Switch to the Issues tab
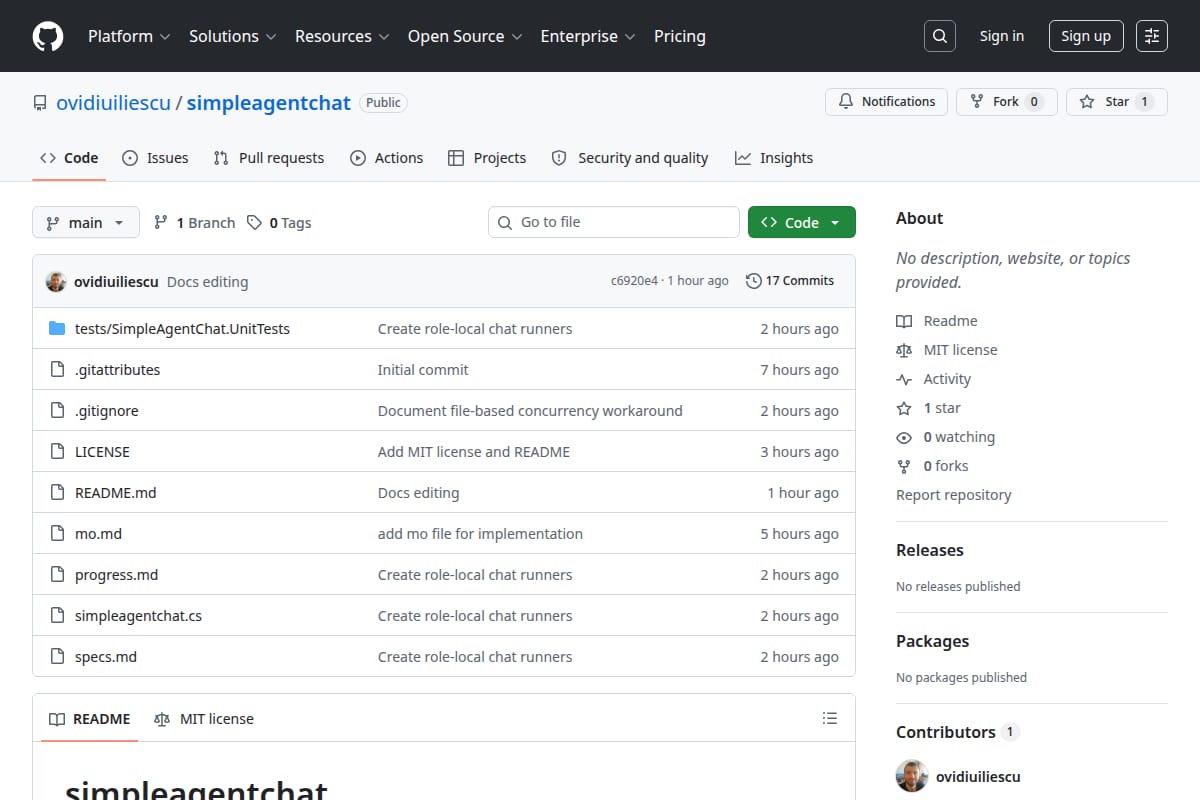Image resolution: width=1200 pixels, height=800 pixels. click(x=155, y=158)
